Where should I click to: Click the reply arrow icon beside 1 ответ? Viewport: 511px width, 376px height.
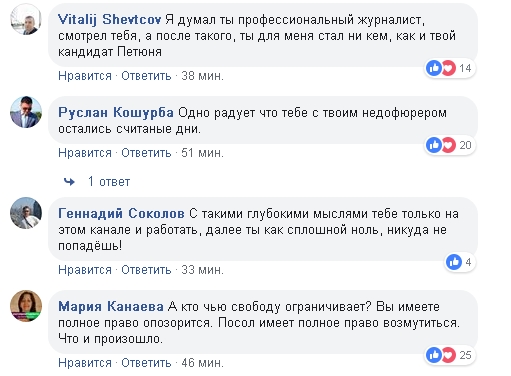pos(69,182)
